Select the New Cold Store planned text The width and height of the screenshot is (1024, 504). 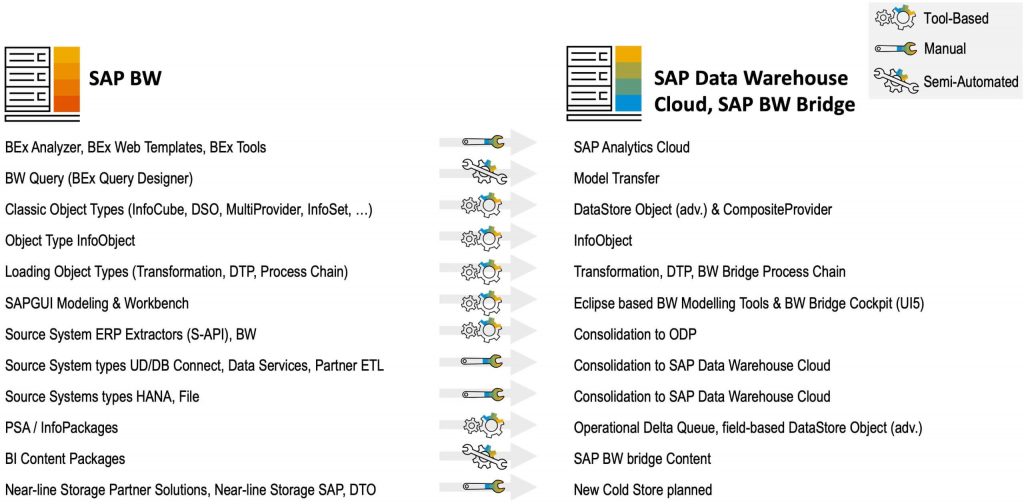[643, 490]
